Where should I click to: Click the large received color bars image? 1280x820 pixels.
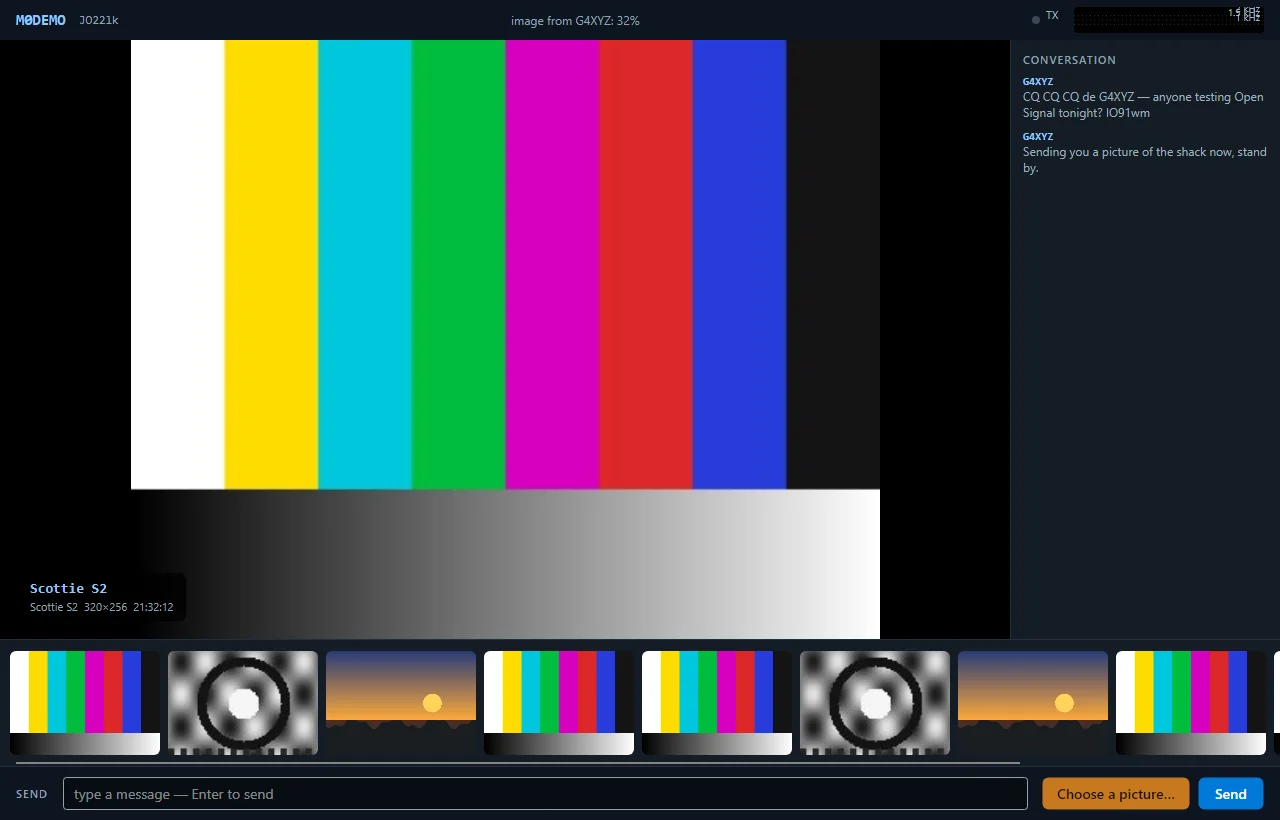pos(505,339)
